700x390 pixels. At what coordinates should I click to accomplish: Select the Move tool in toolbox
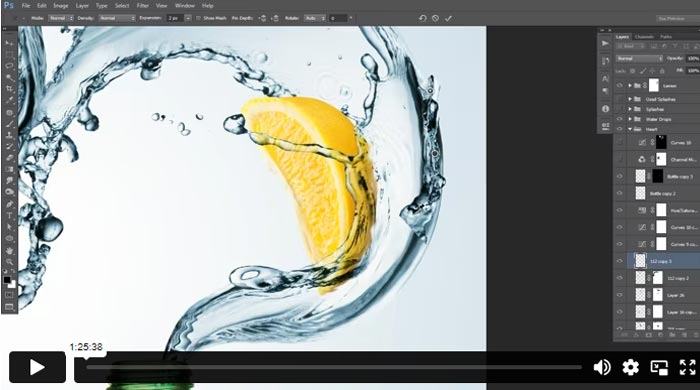pos(9,43)
